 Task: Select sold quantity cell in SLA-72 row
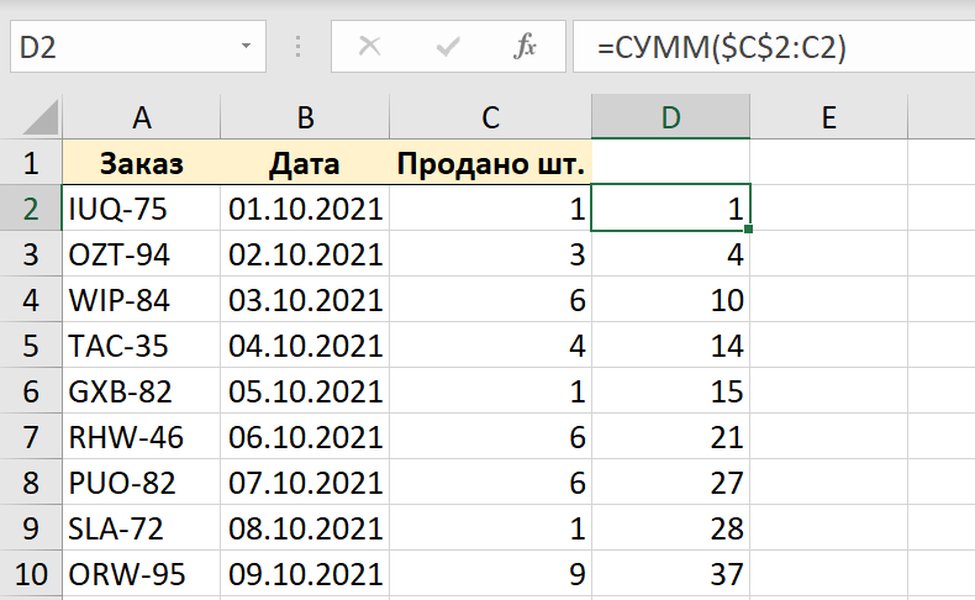click(491, 528)
